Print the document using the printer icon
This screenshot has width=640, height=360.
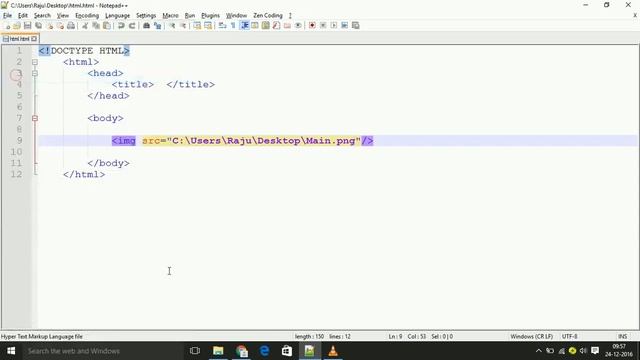click(71, 25)
